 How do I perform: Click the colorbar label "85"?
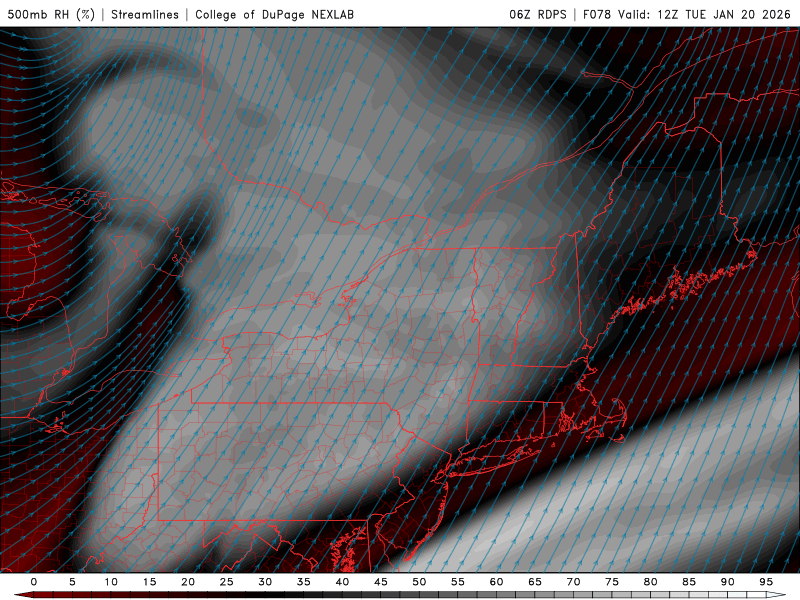point(689,582)
